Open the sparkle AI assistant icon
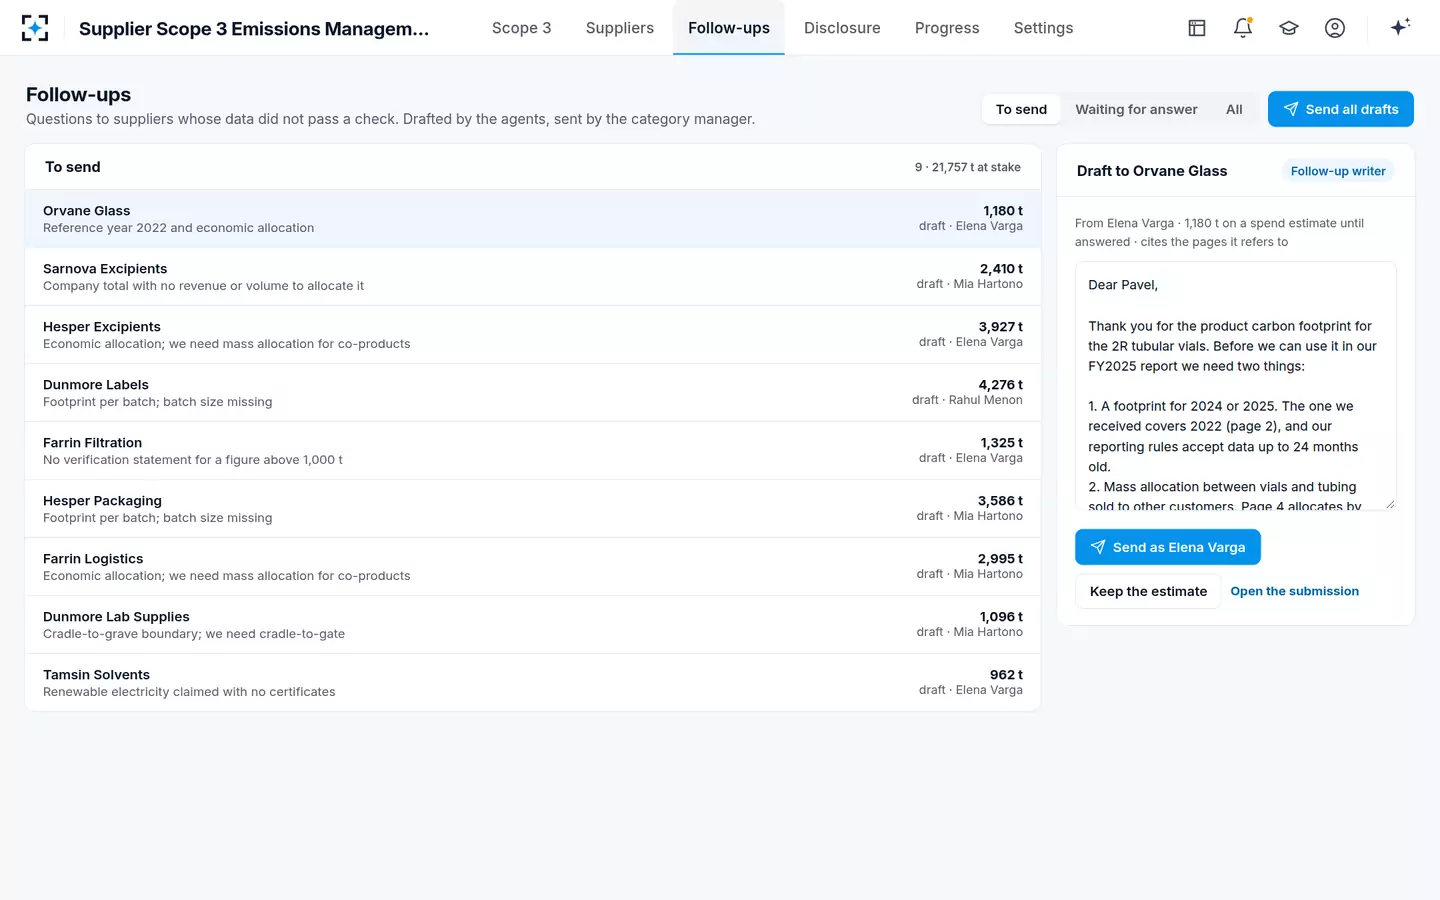Image resolution: width=1440 pixels, height=900 pixels. pyautogui.click(x=1400, y=27)
